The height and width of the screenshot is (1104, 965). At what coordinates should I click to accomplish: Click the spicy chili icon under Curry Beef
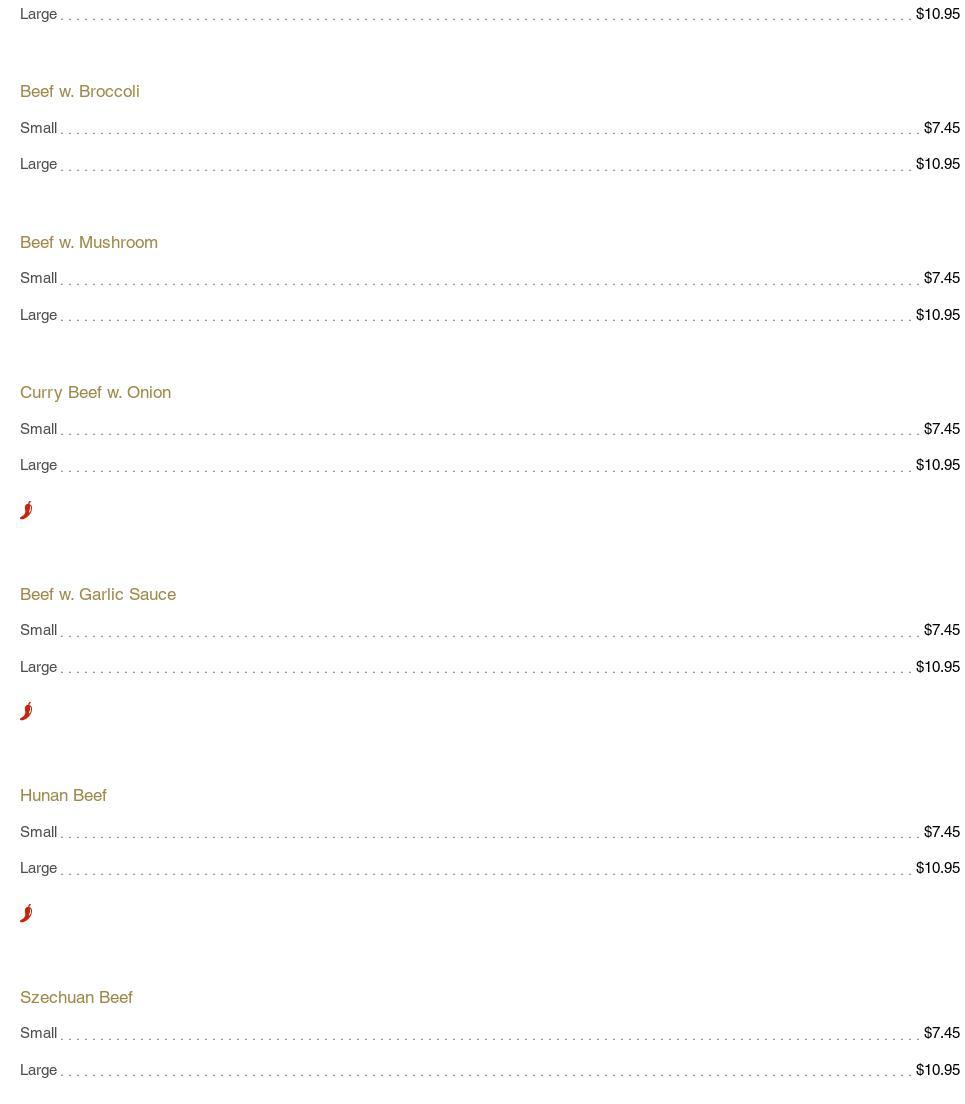26,510
